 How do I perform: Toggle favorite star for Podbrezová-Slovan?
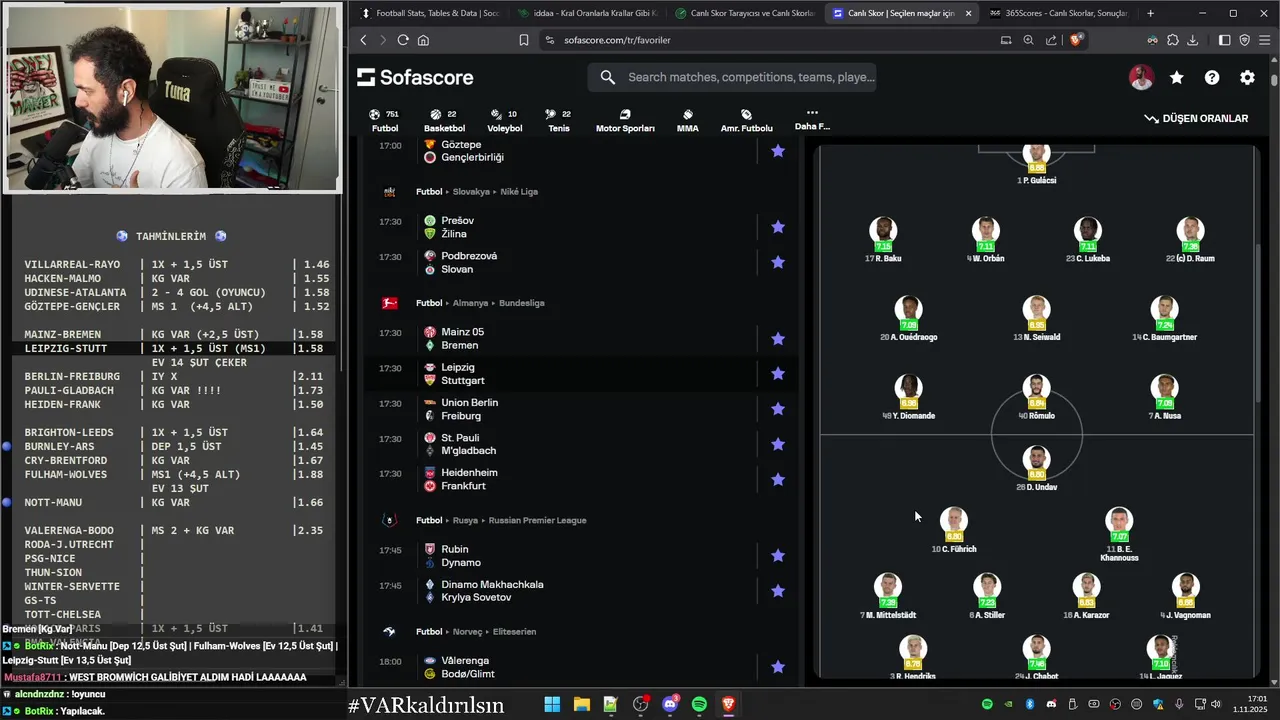(x=778, y=262)
